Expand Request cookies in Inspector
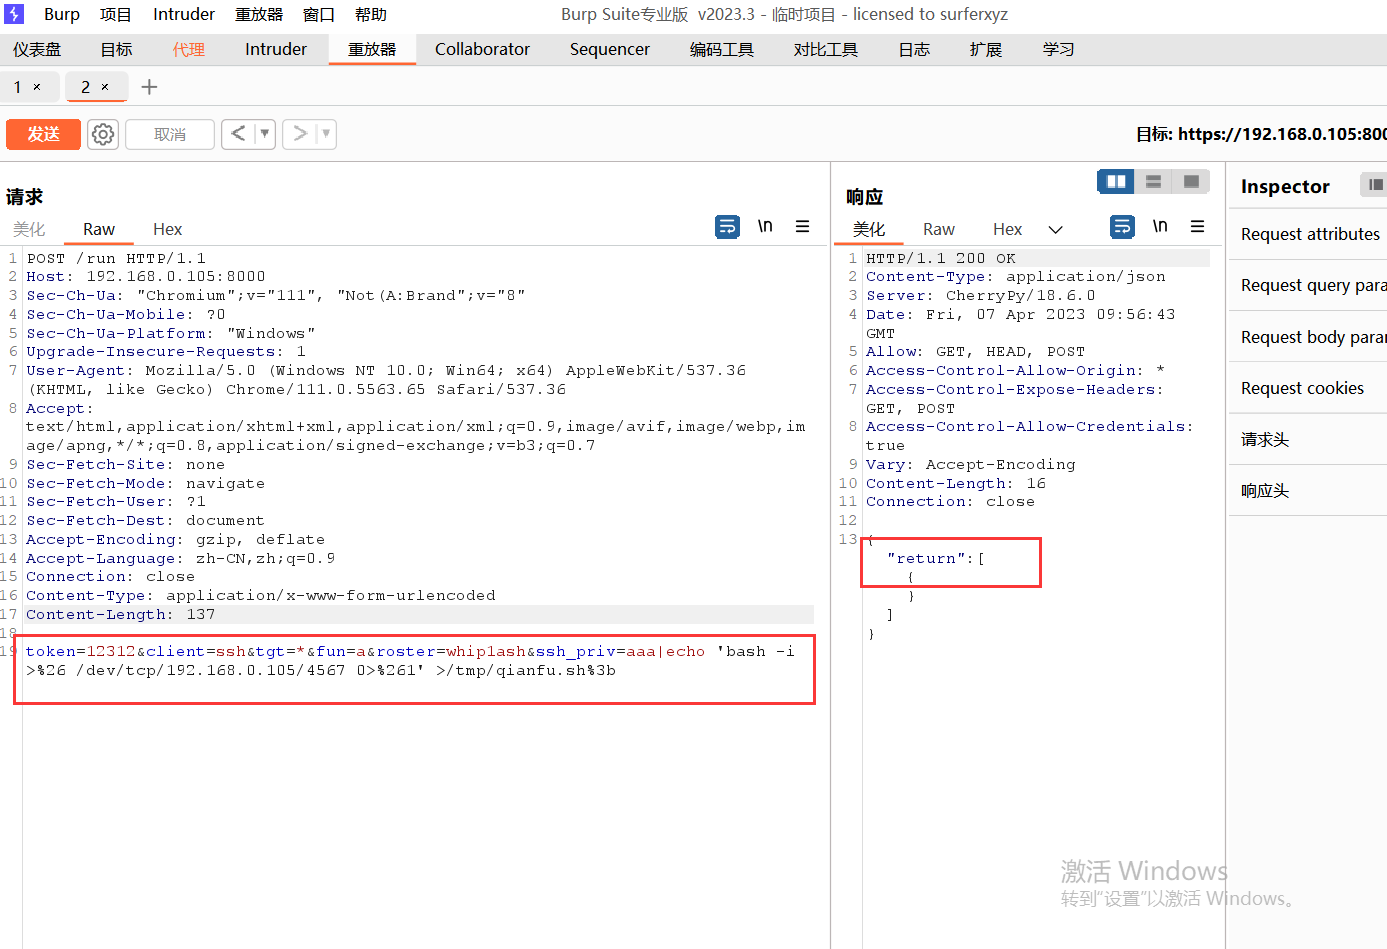The width and height of the screenshot is (1387, 949). coord(1308,388)
